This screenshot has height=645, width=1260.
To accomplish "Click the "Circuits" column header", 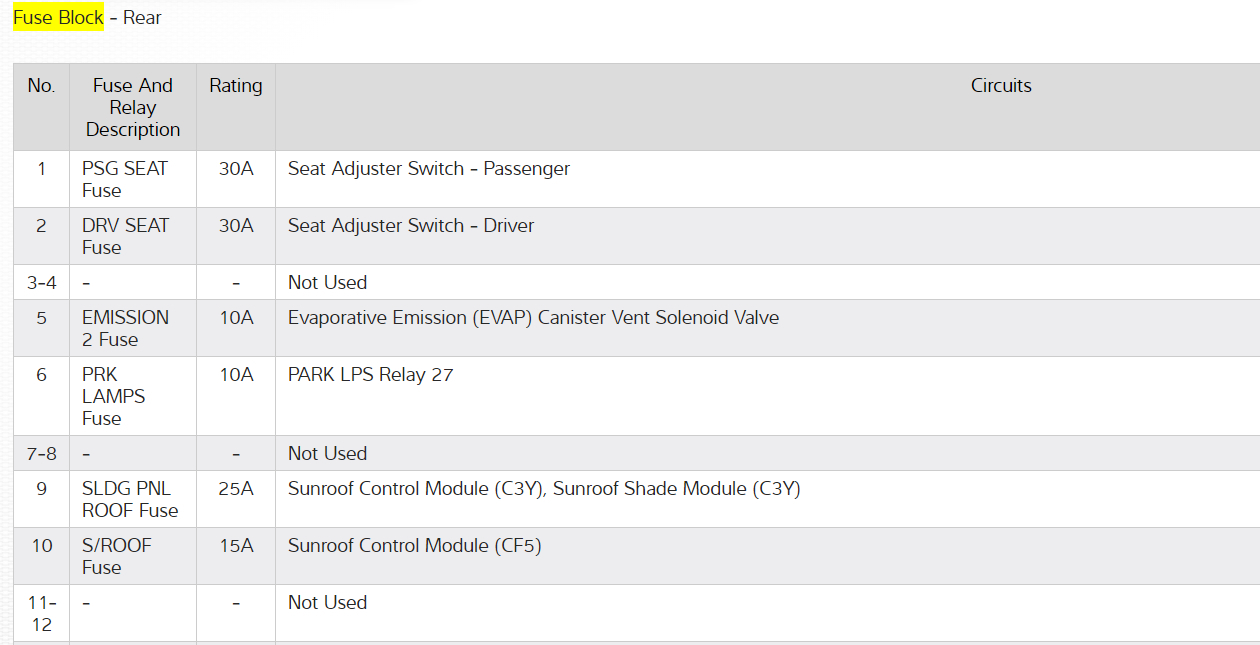I will click(1001, 86).
